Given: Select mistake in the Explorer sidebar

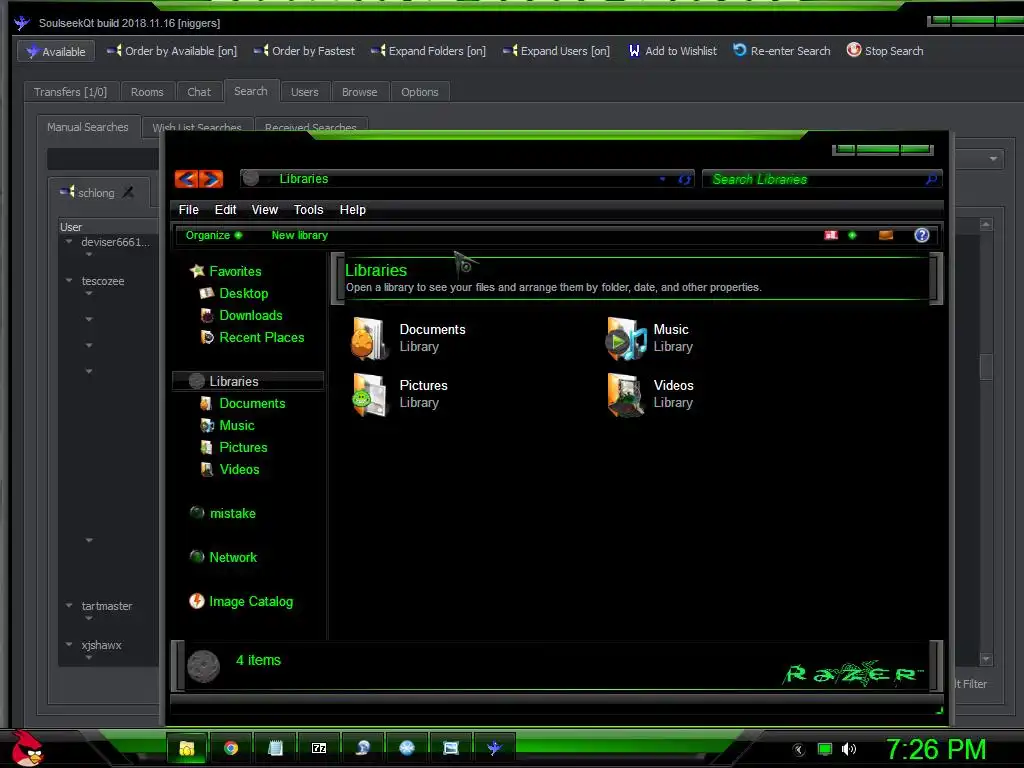Looking at the screenshot, I should click(x=232, y=513).
